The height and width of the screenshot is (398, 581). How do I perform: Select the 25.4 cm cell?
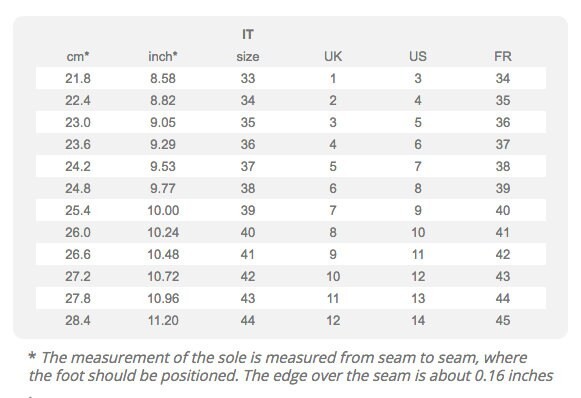point(78,210)
